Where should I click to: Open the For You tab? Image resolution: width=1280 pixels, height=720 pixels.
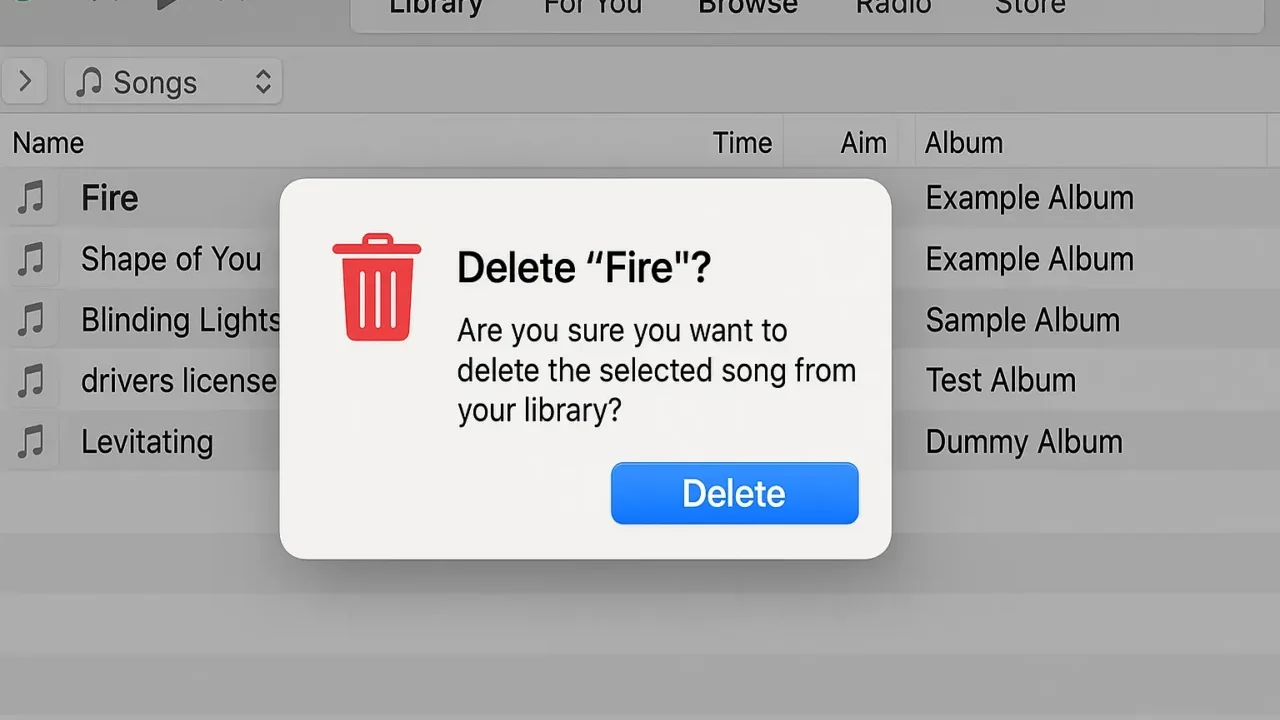pyautogui.click(x=593, y=7)
